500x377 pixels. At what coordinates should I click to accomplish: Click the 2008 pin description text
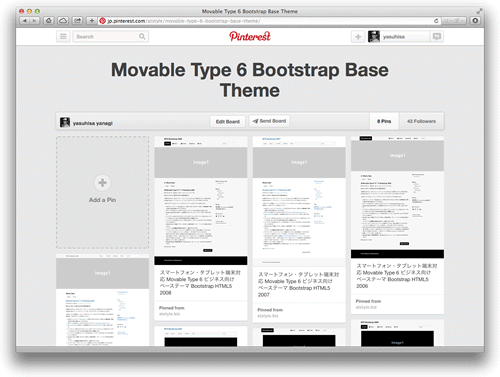click(200, 283)
